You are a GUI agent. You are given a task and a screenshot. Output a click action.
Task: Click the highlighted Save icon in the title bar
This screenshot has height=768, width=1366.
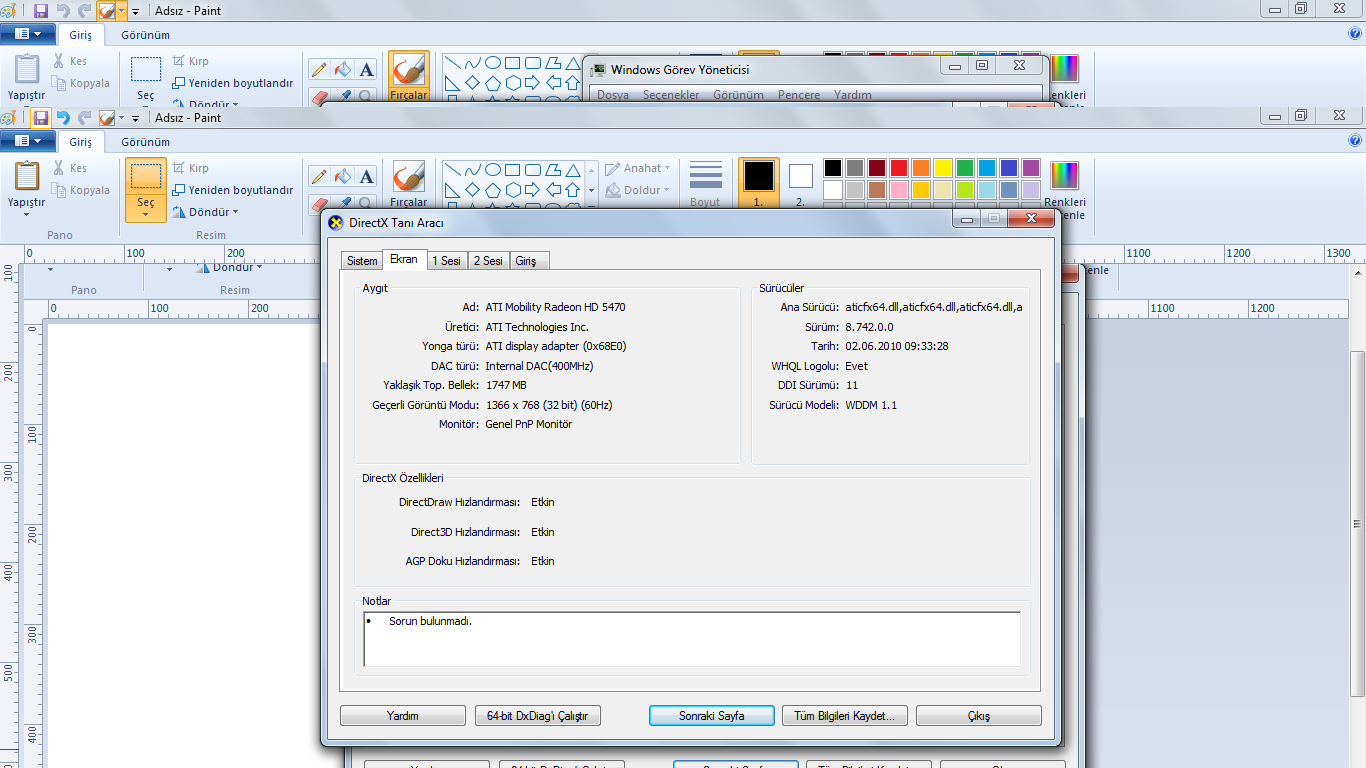tap(41, 118)
